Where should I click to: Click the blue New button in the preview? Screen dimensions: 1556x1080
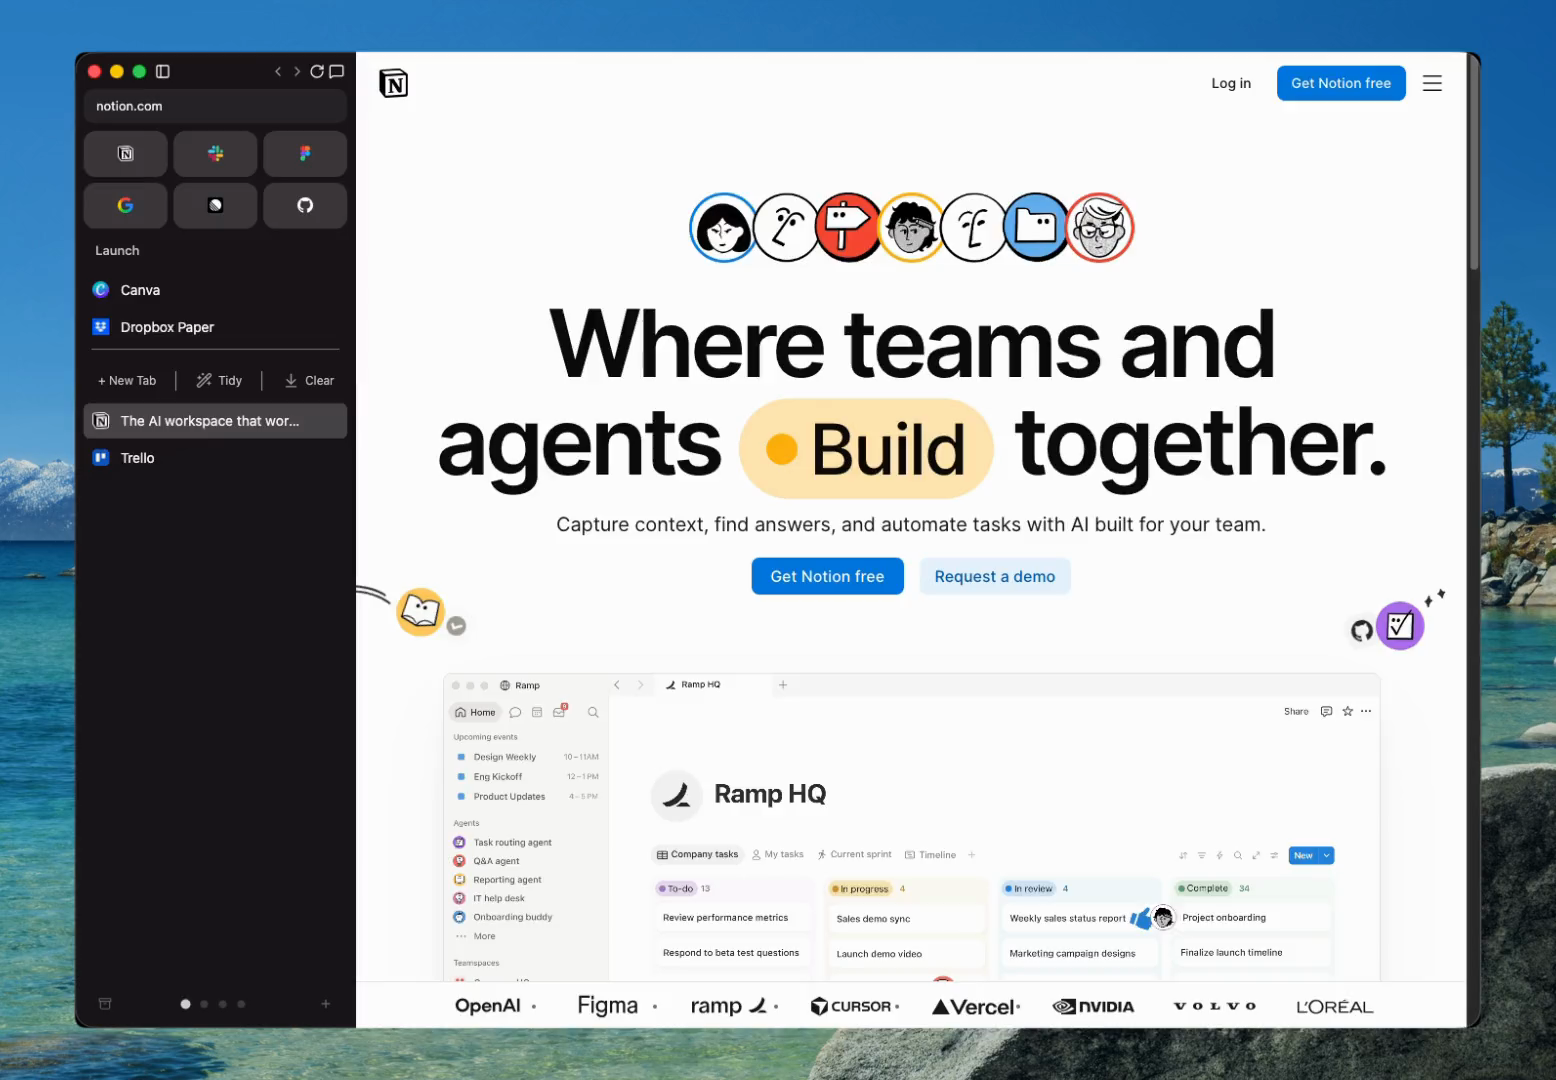pyautogui.click(x=1304, y=856)
